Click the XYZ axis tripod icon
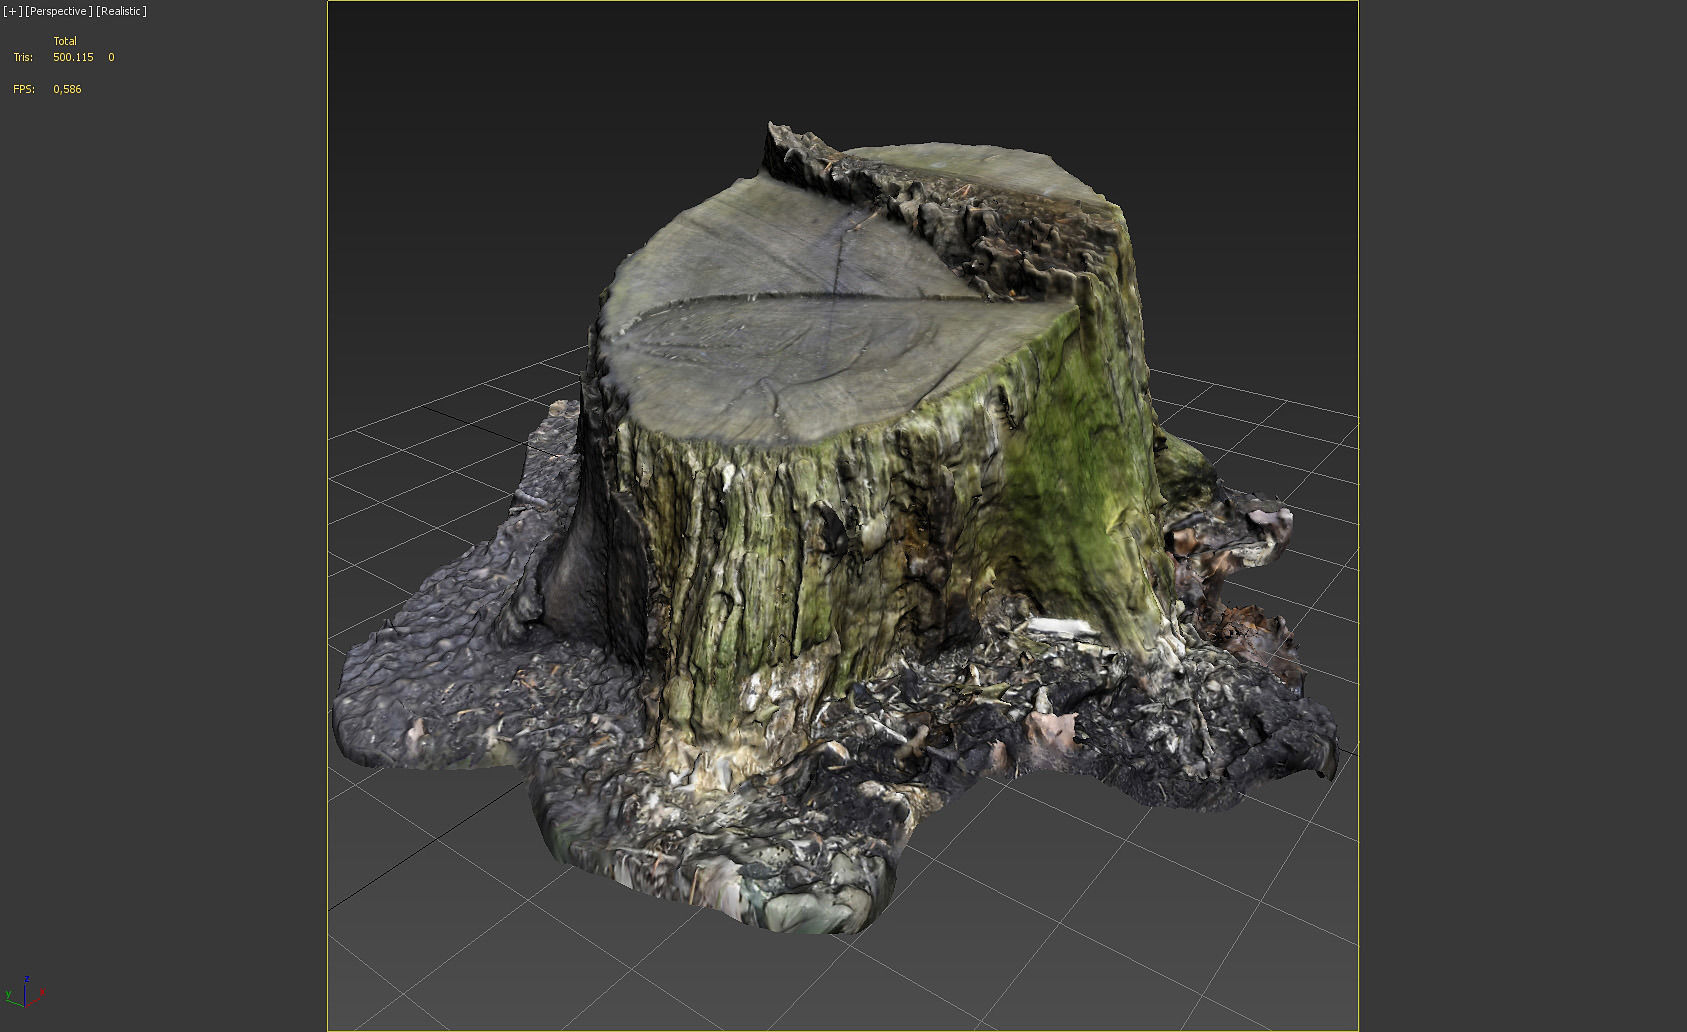Viewport: 1687px width, 1032px height. [25, 991]
